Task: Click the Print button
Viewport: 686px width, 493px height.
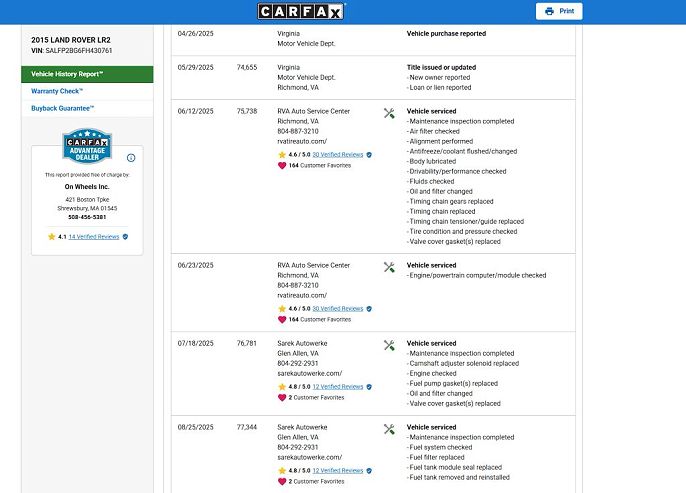Action: (559, 11)
